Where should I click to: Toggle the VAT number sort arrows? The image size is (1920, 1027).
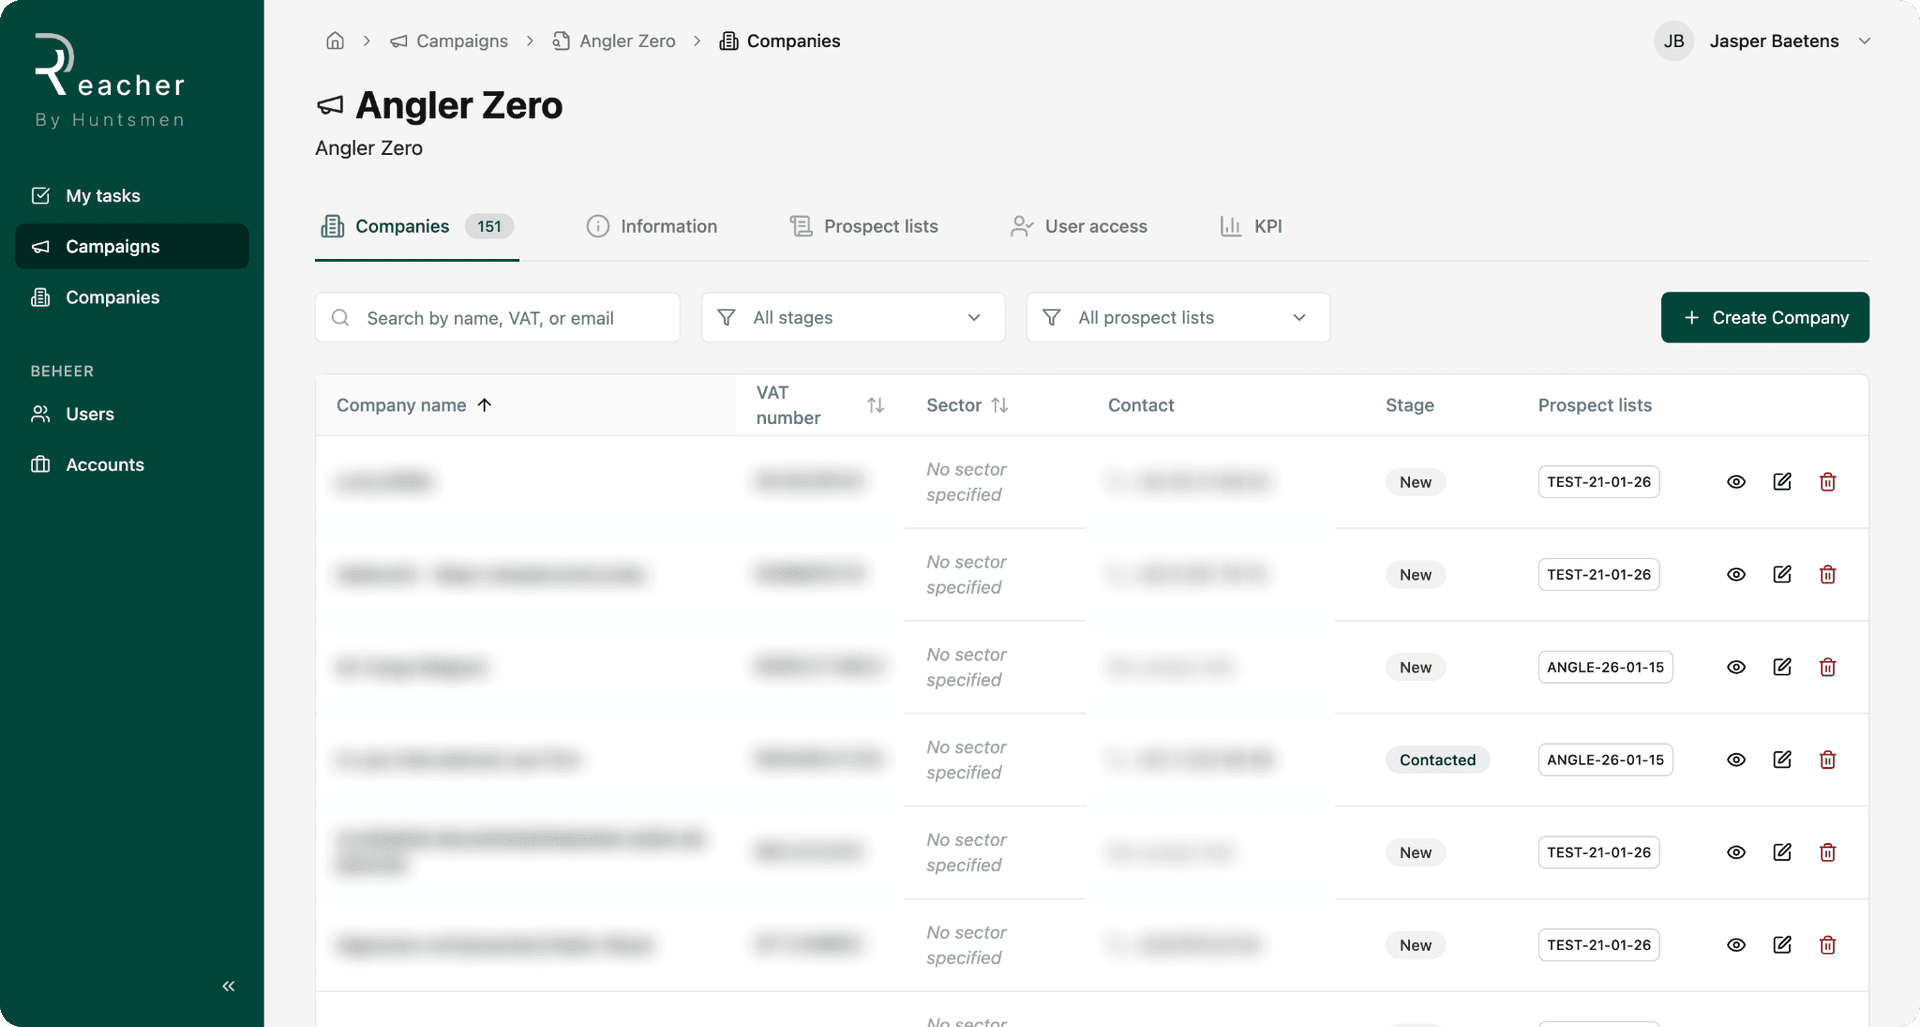click(876, 405)
